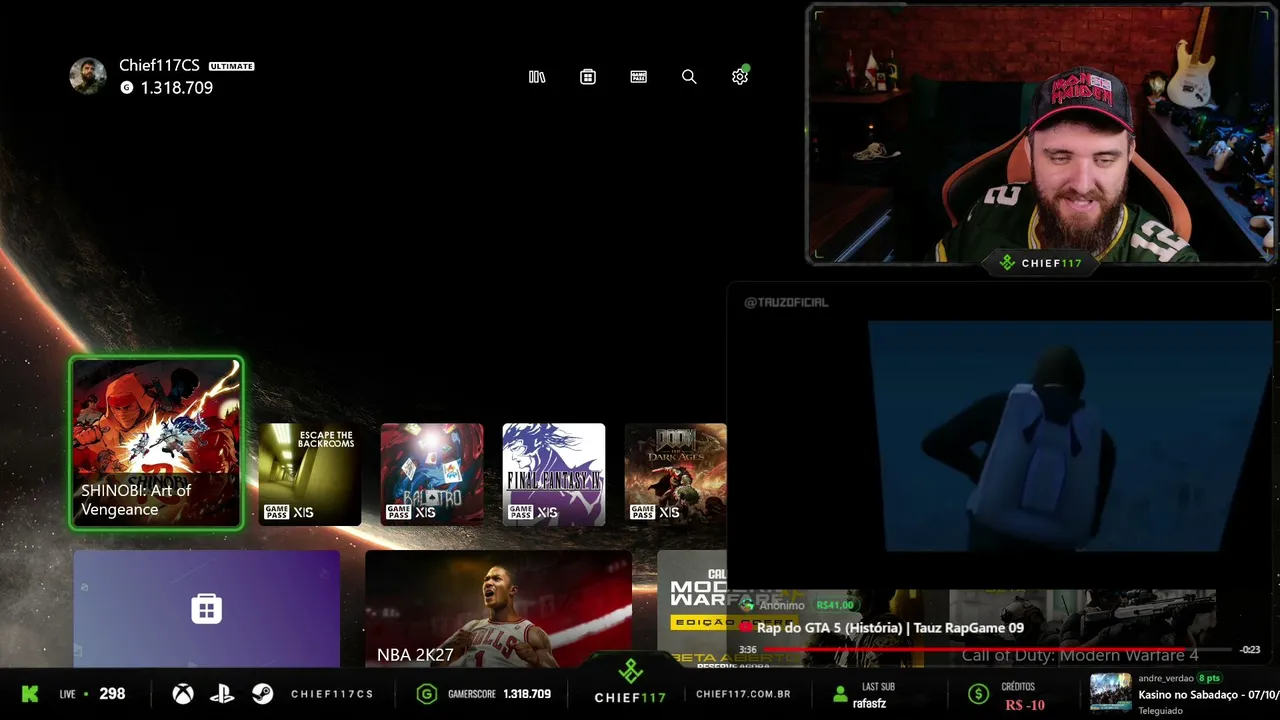Launch SHINOBI: Art of Vengeance tile
Viewport: 1280px width, 720px height.
(x=156, y=443)
